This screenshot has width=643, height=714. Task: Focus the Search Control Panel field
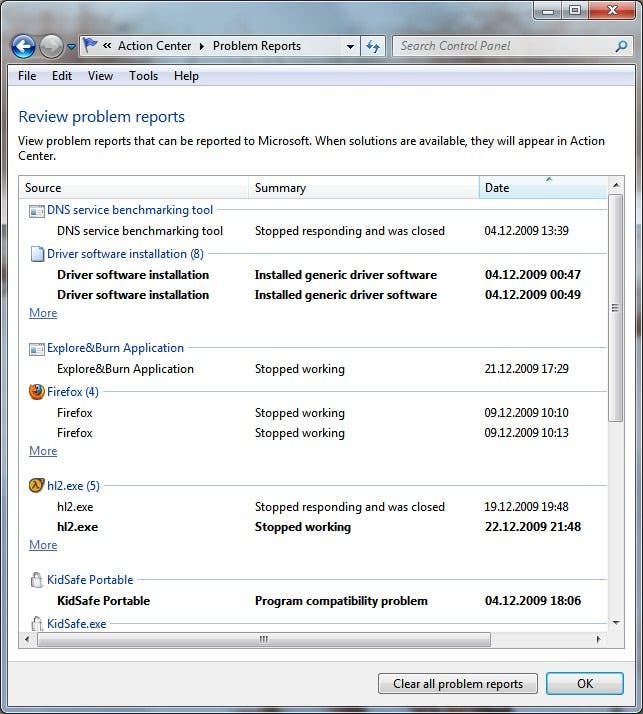[x=512, y=46]
